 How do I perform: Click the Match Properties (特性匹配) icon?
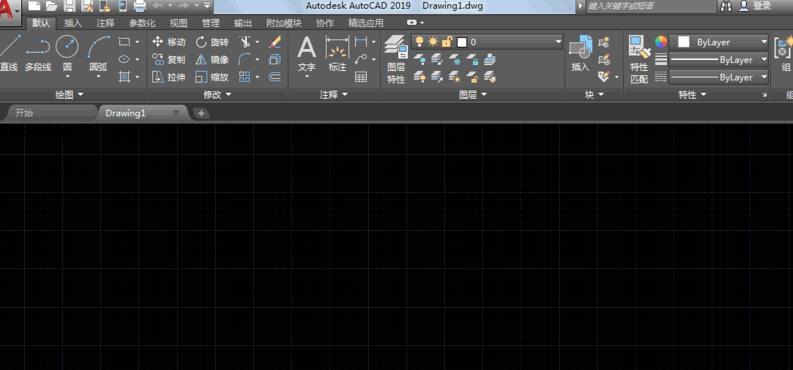[639, 60]
